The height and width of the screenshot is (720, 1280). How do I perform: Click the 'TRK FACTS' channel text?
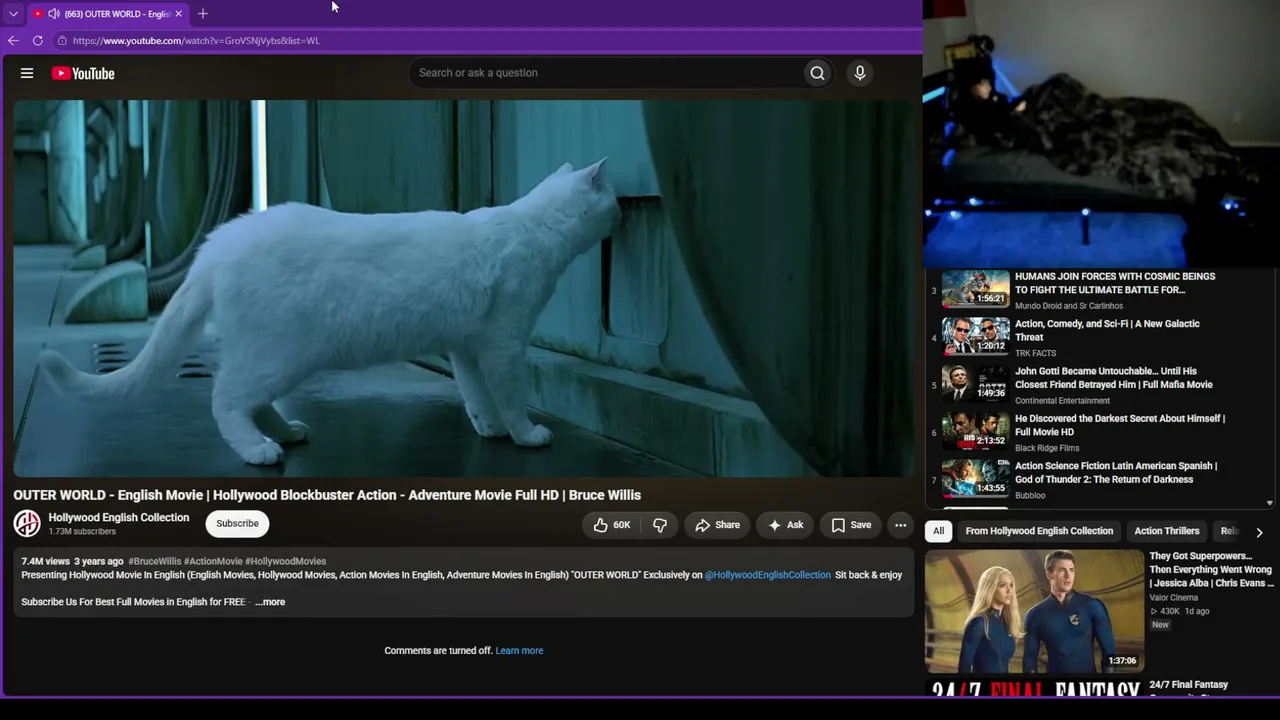point(1035,353)
